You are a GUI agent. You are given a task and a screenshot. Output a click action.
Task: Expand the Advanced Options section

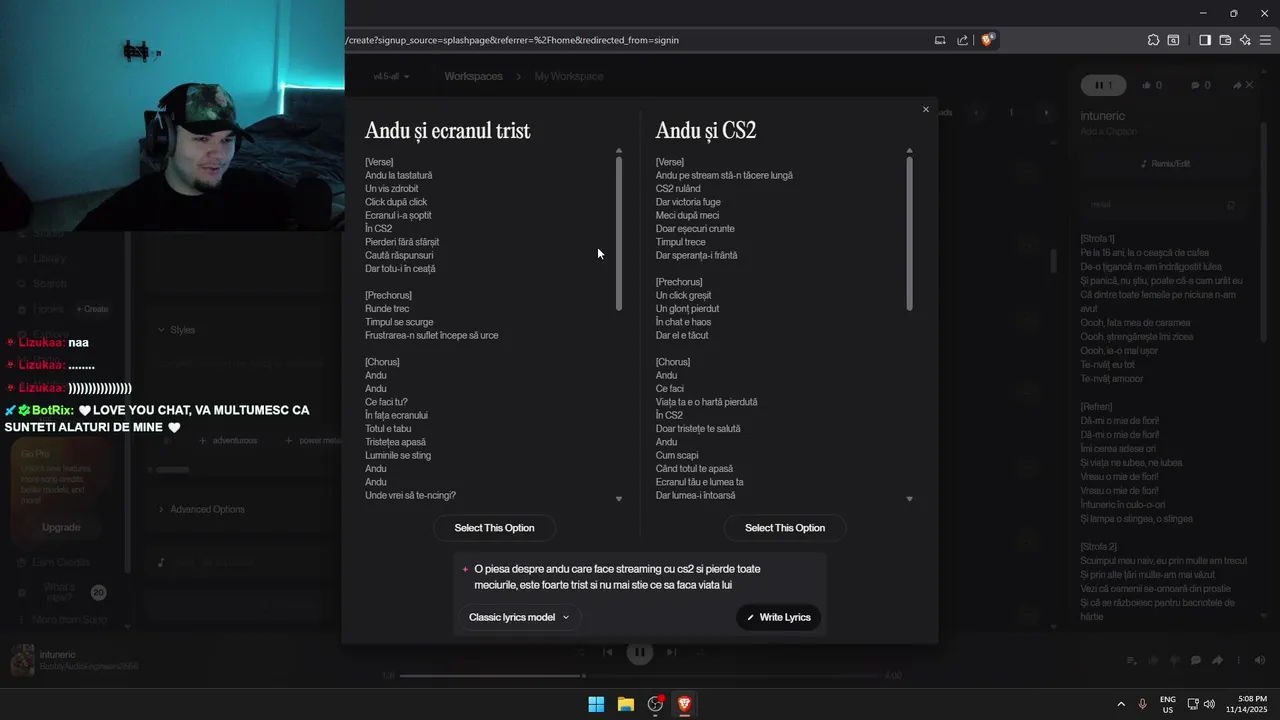click(x=201, y=509)
